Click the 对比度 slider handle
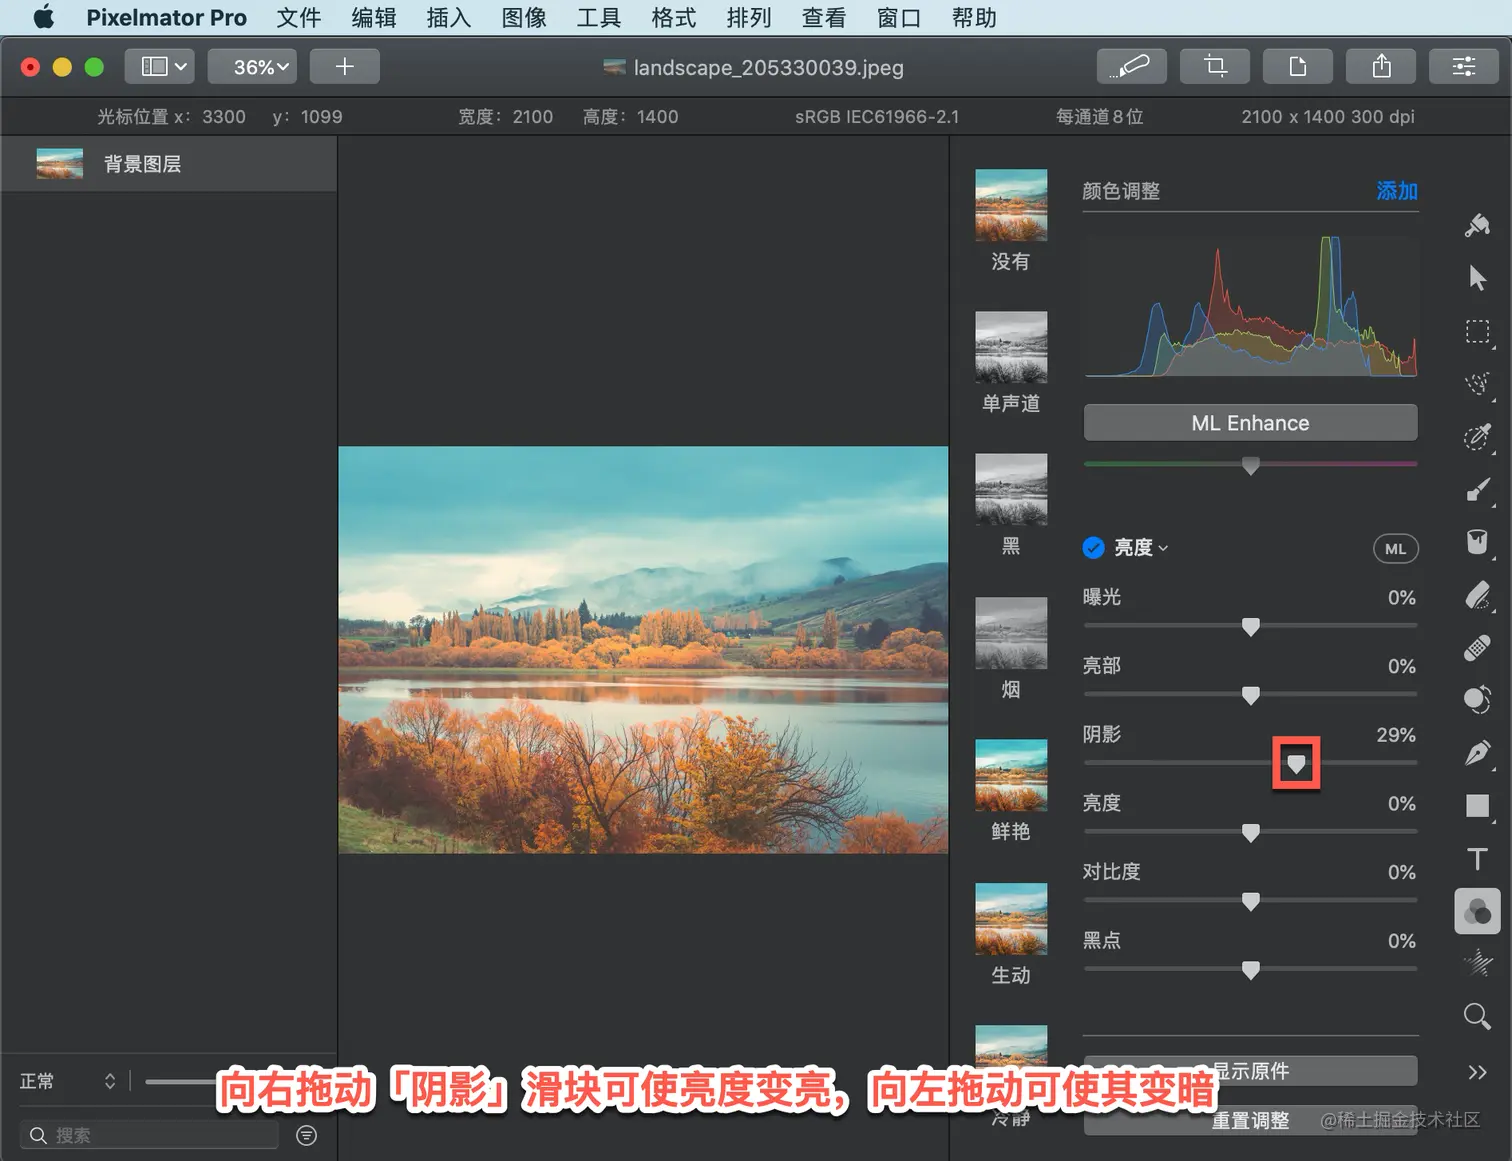 [1250, 901]
